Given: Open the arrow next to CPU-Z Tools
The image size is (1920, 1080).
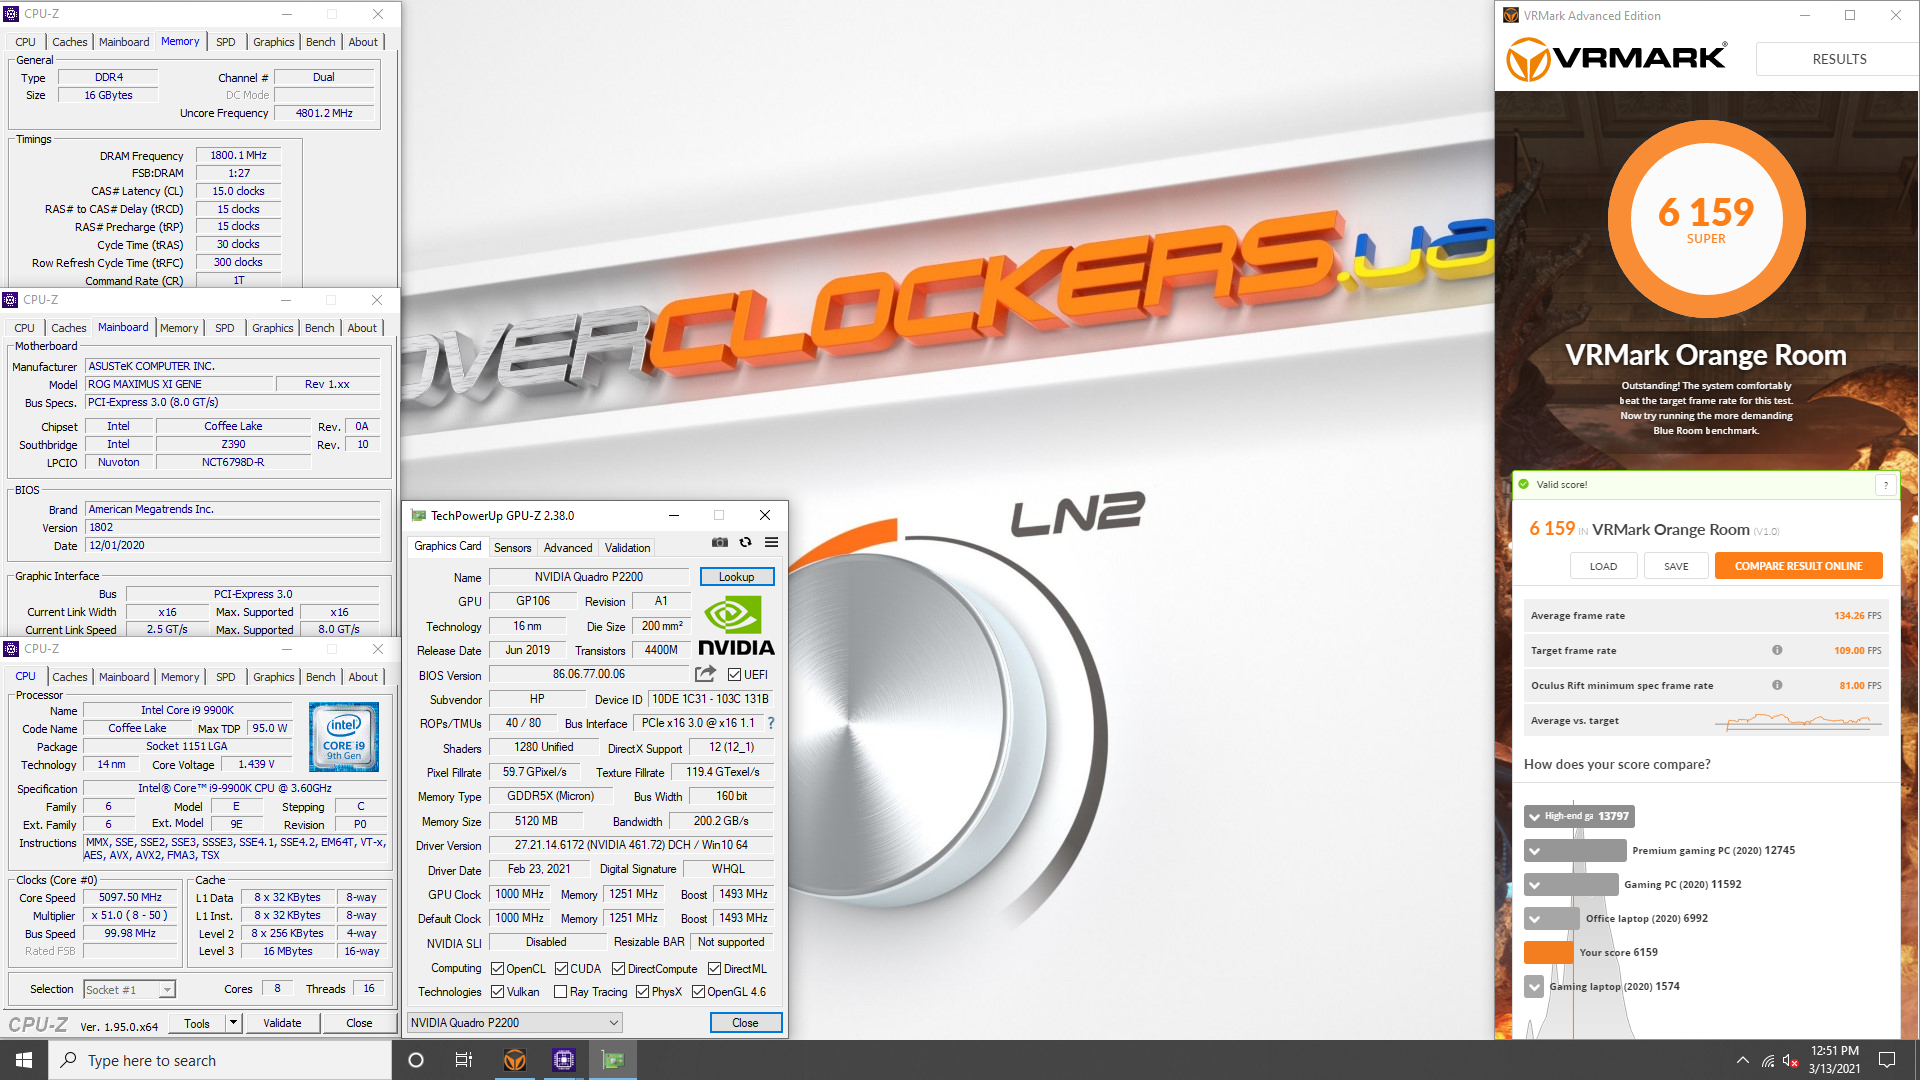Looking at the screenshot, I should [x=233, y=1022].
